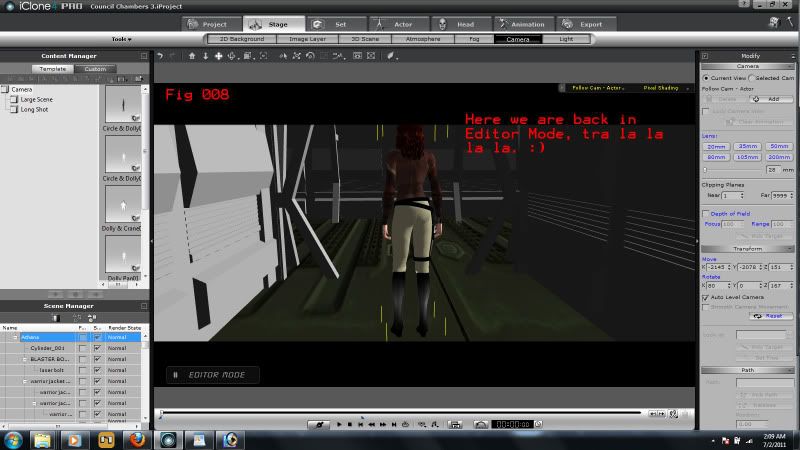Open the file explorer folder taskbar icon
This screenshot has width=800, height=450.
pos(43,440)
